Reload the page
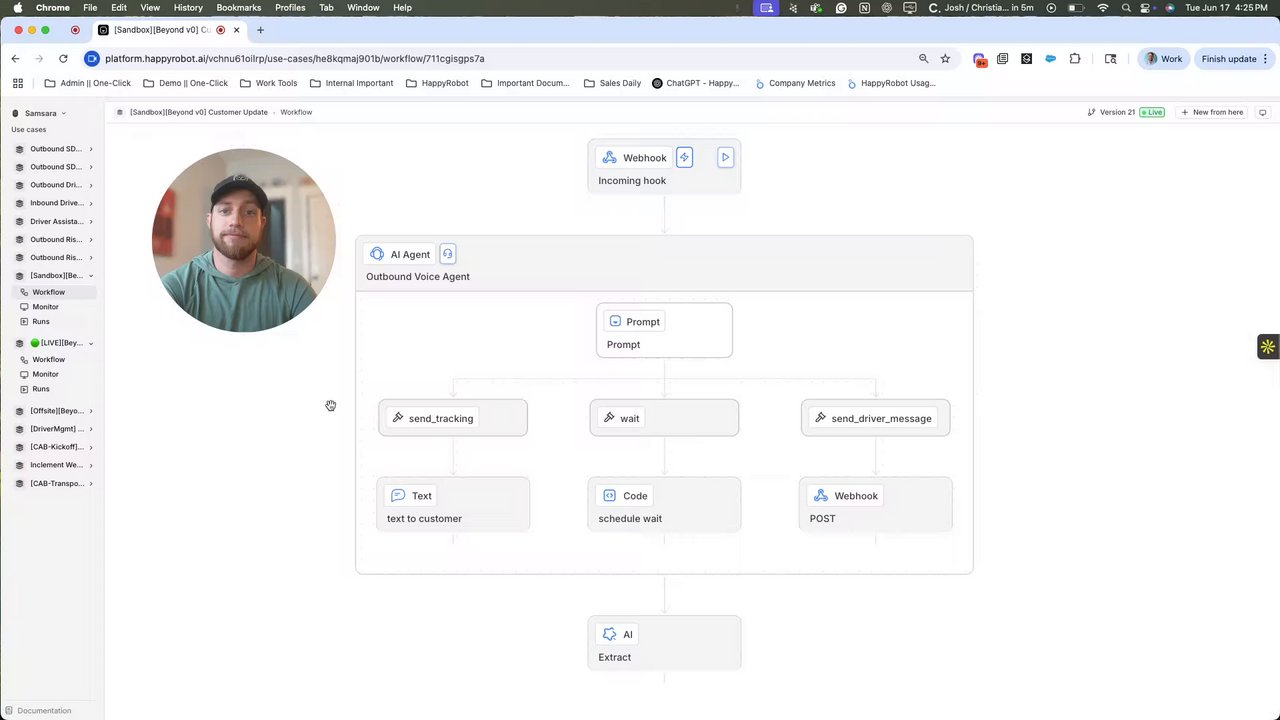This screenshot has width=1280, height=720. click(63, 59)
